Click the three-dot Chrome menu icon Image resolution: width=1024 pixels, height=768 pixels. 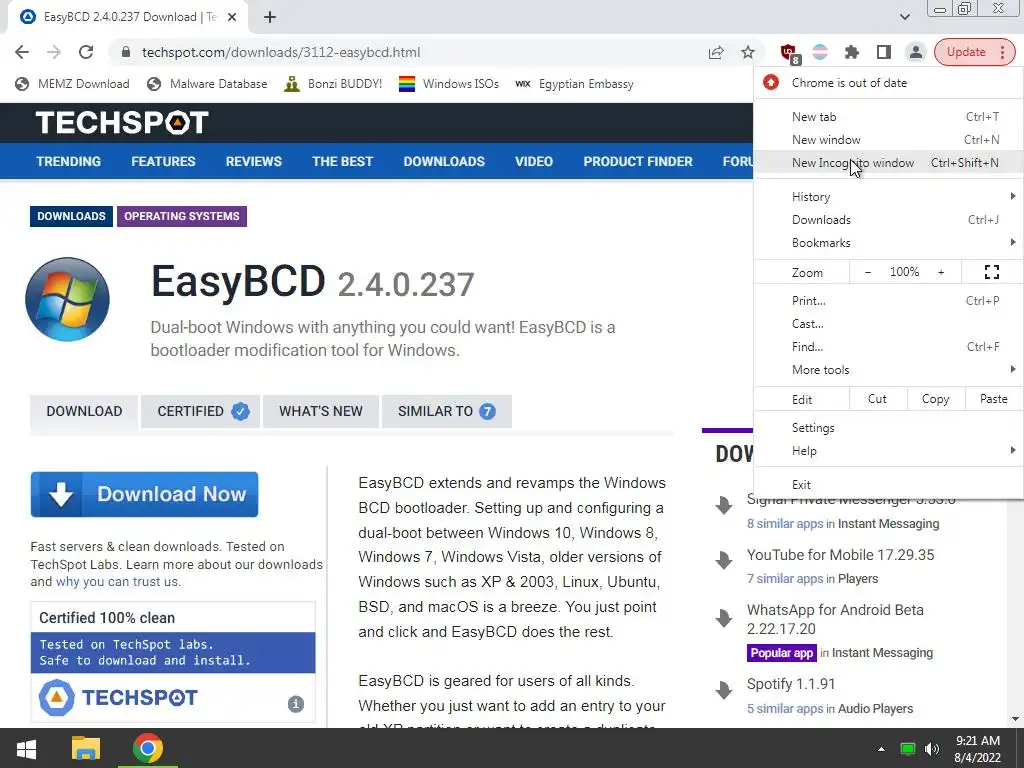1002,52
